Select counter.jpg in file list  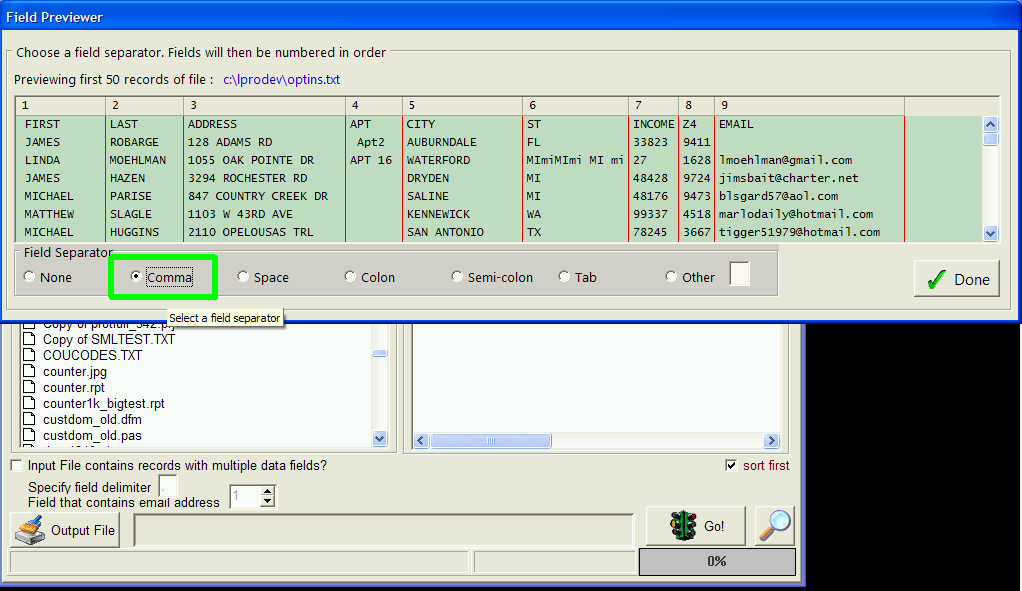pyautogui.click(x=75, y=371)
